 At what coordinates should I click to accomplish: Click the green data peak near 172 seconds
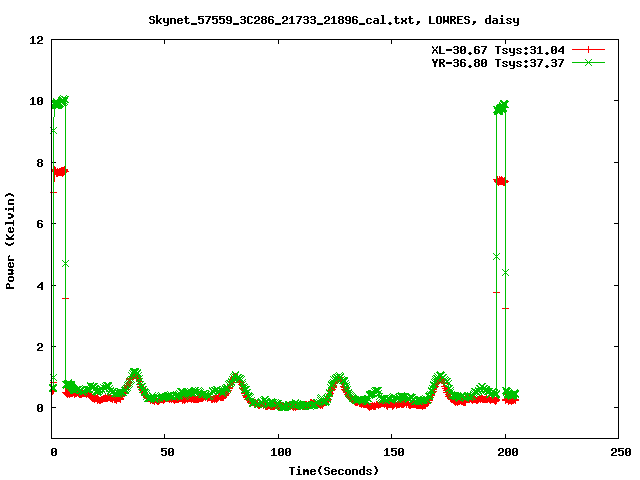click(x=441, y=378)
